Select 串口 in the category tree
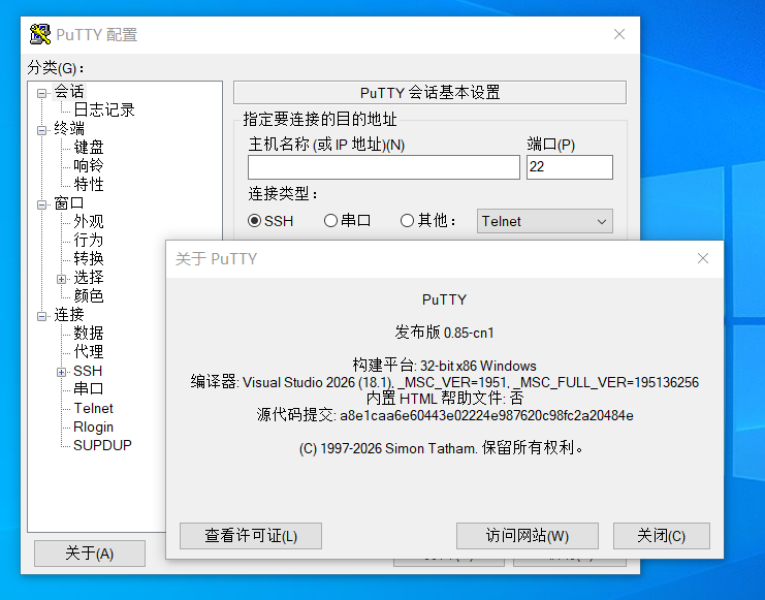Screen dimensions: 765x600 (88, 389)
